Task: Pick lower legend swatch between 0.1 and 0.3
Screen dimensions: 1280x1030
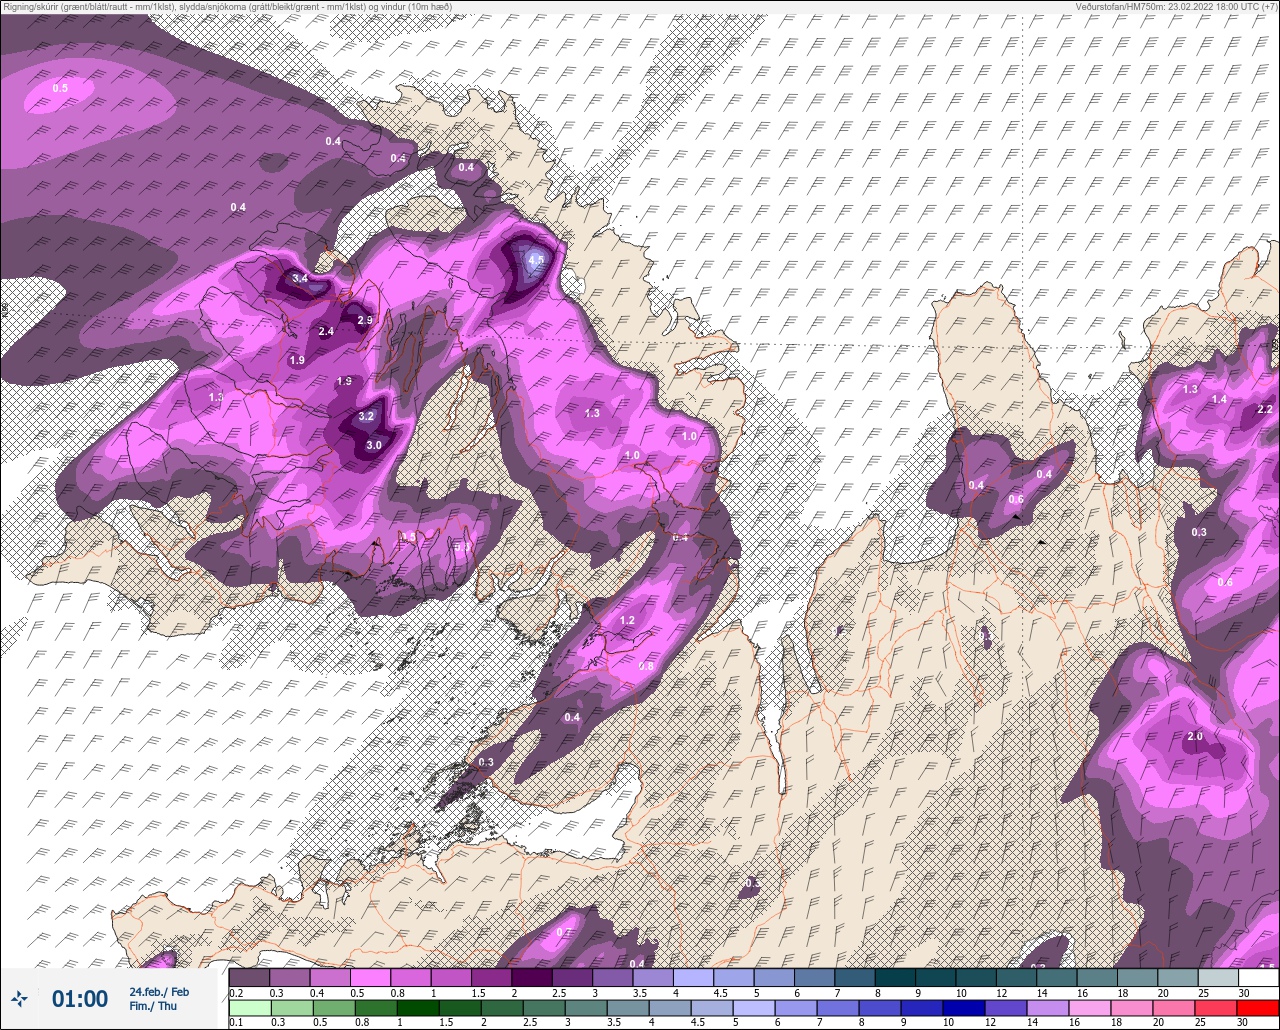Action: (x=249, y=1007)
